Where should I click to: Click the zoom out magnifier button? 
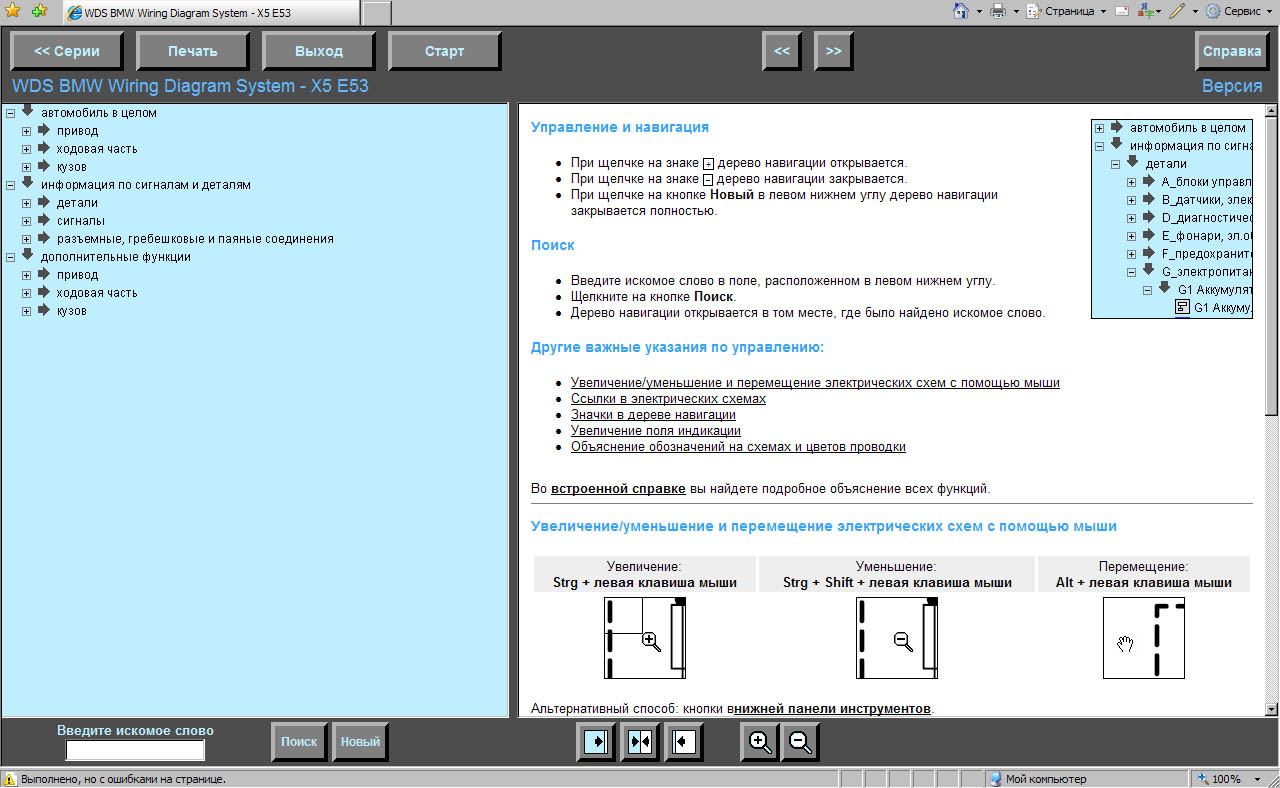(800, 742)
